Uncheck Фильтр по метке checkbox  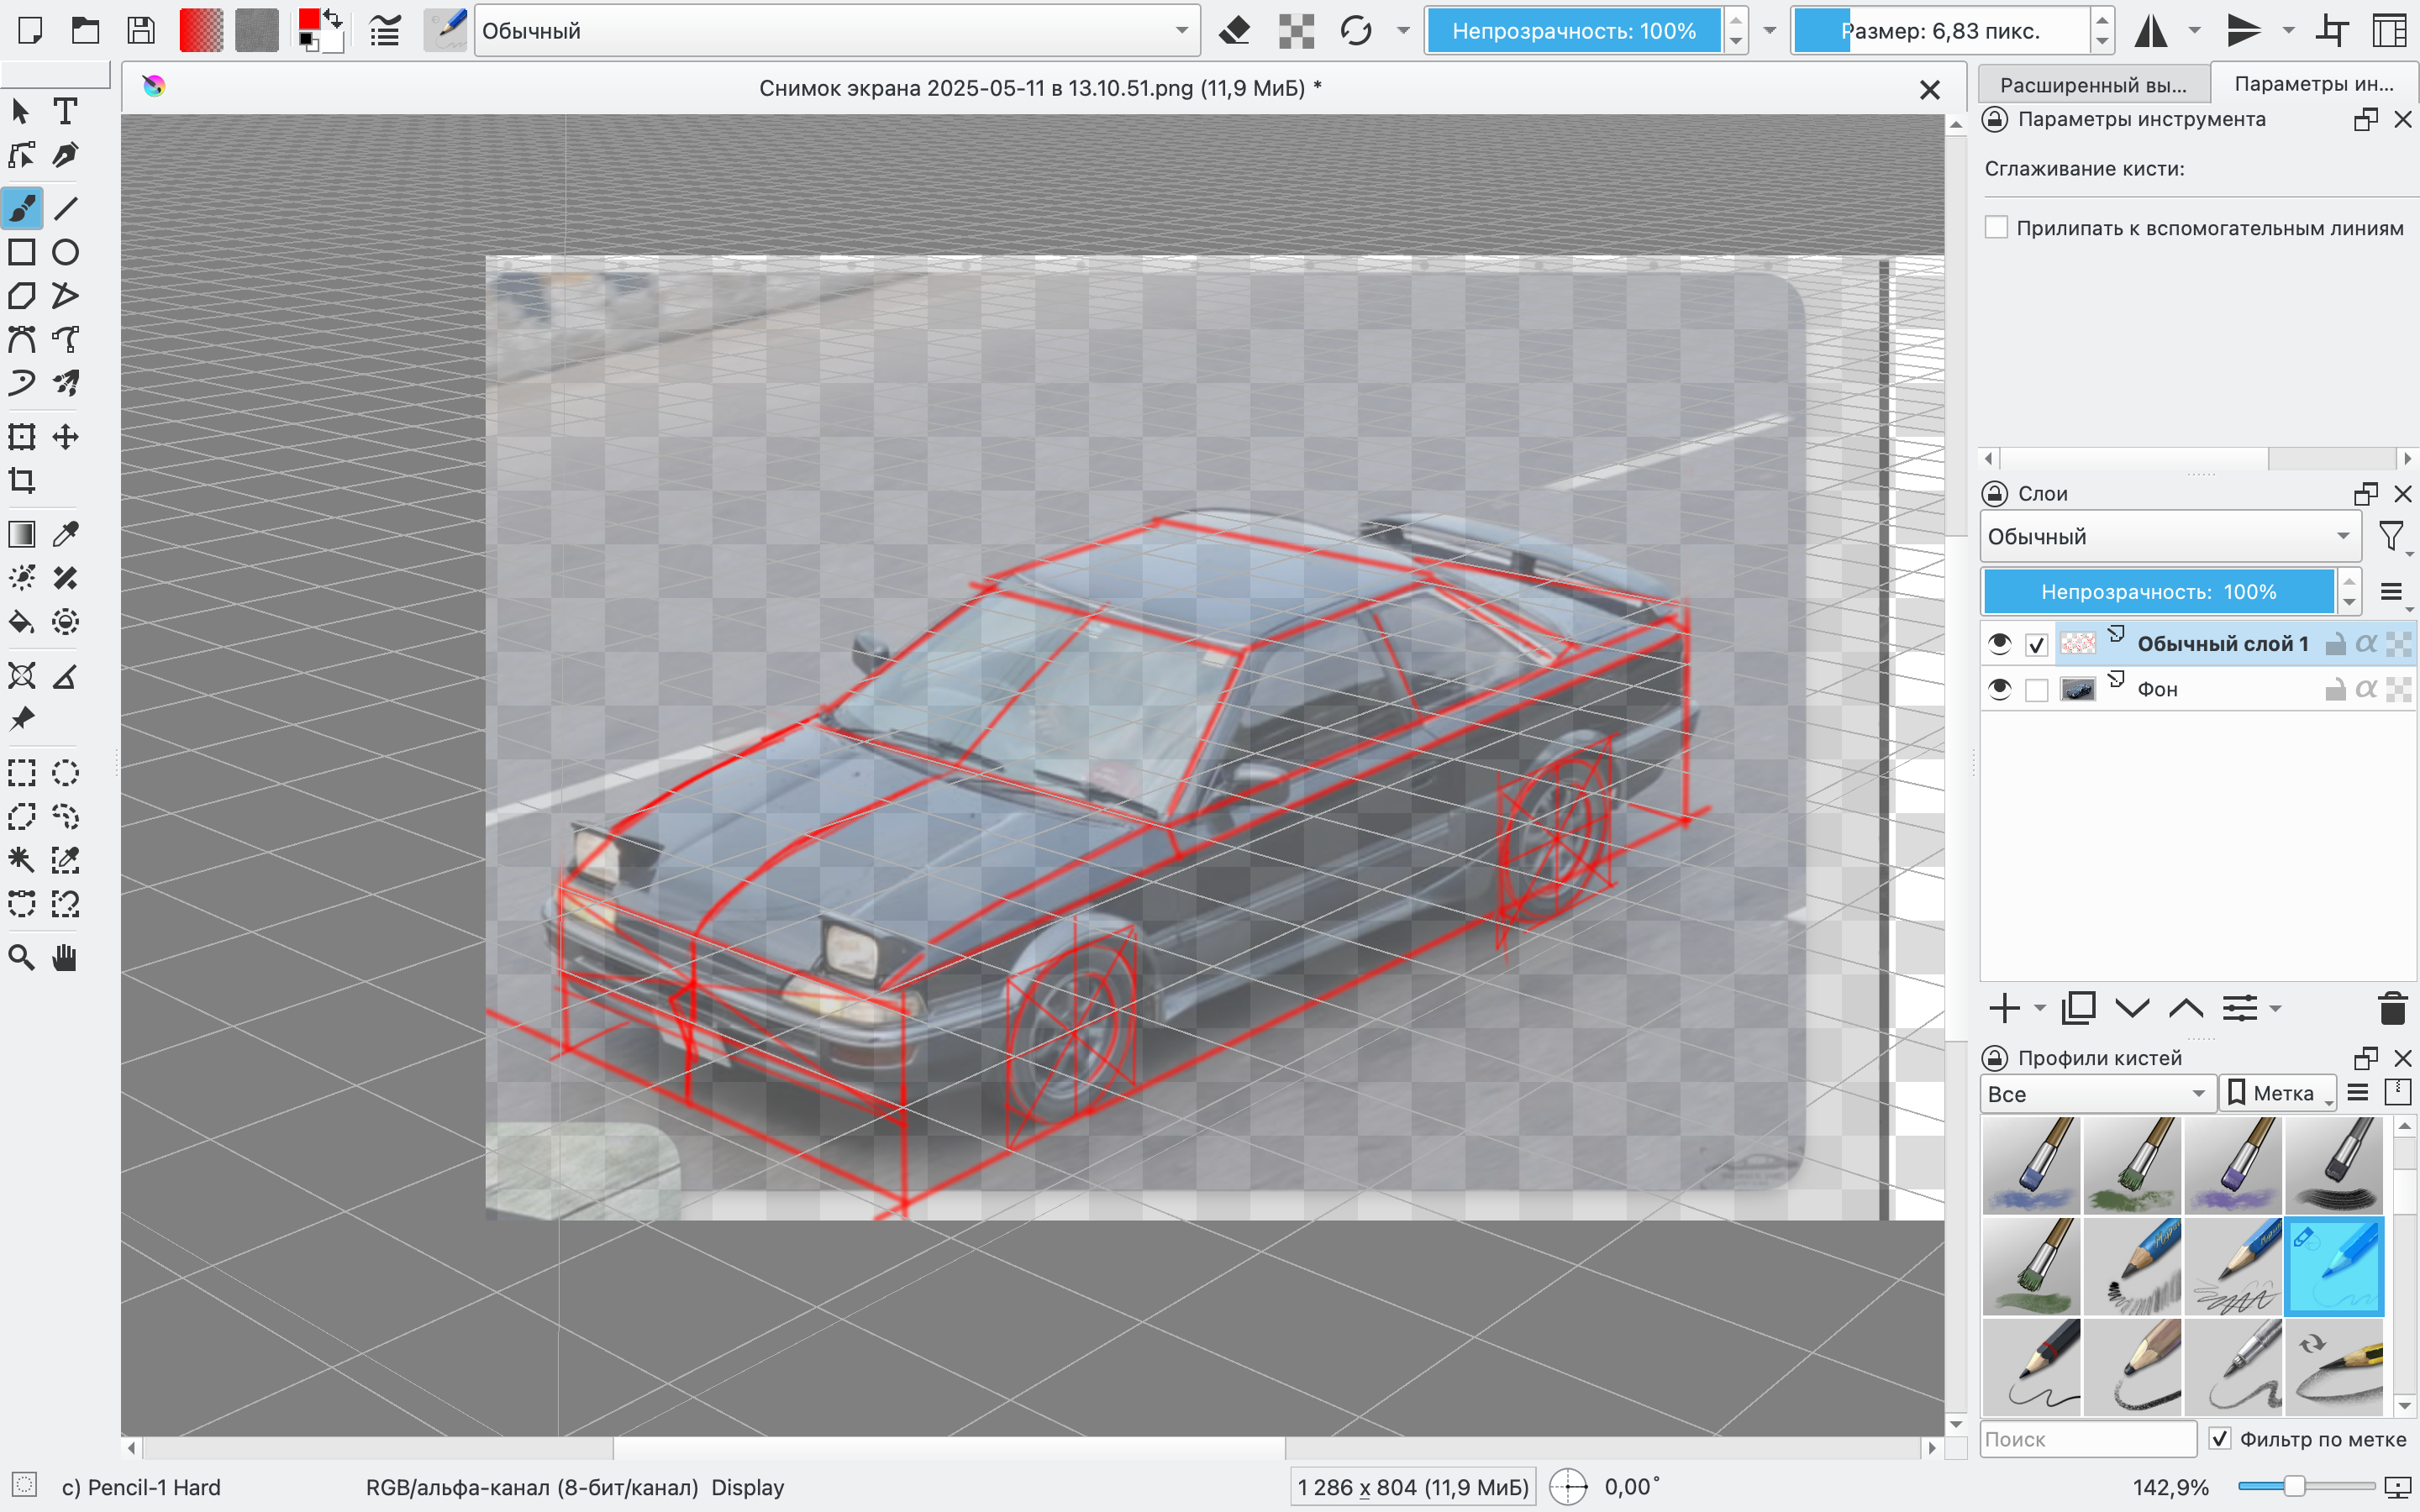2219,1439
